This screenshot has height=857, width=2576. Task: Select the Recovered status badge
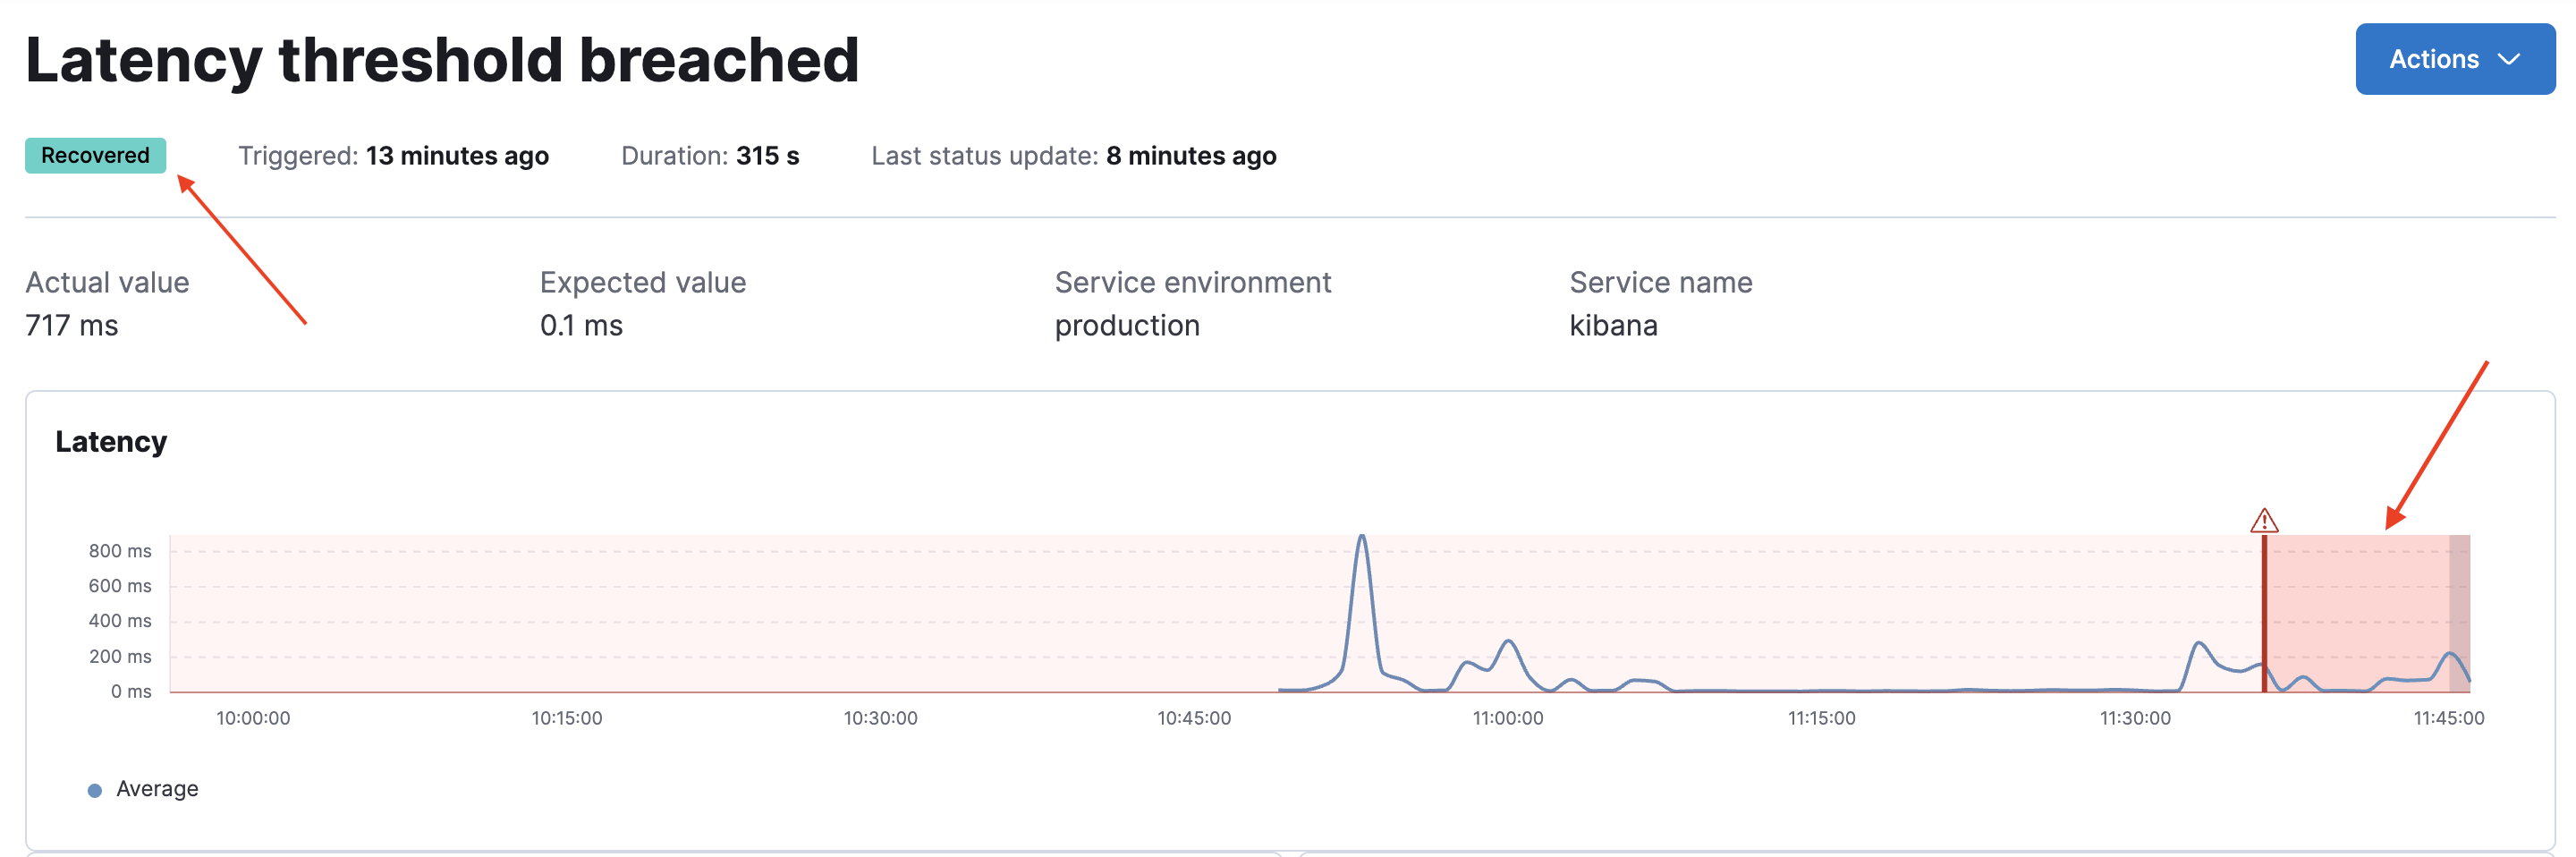click(x=94, y=155)
